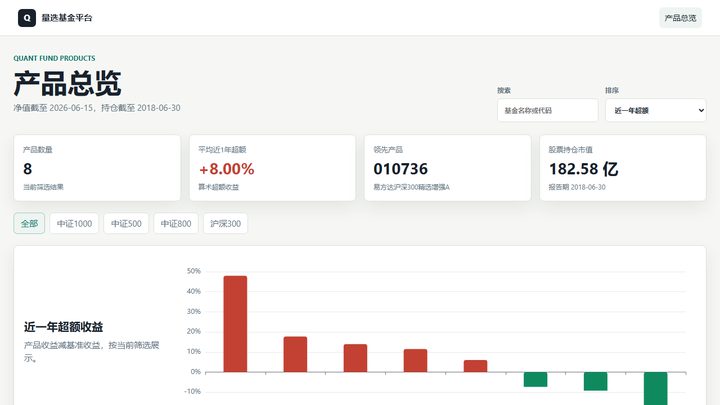Select the 中证500 filter tab

click(x=126, y=224)
